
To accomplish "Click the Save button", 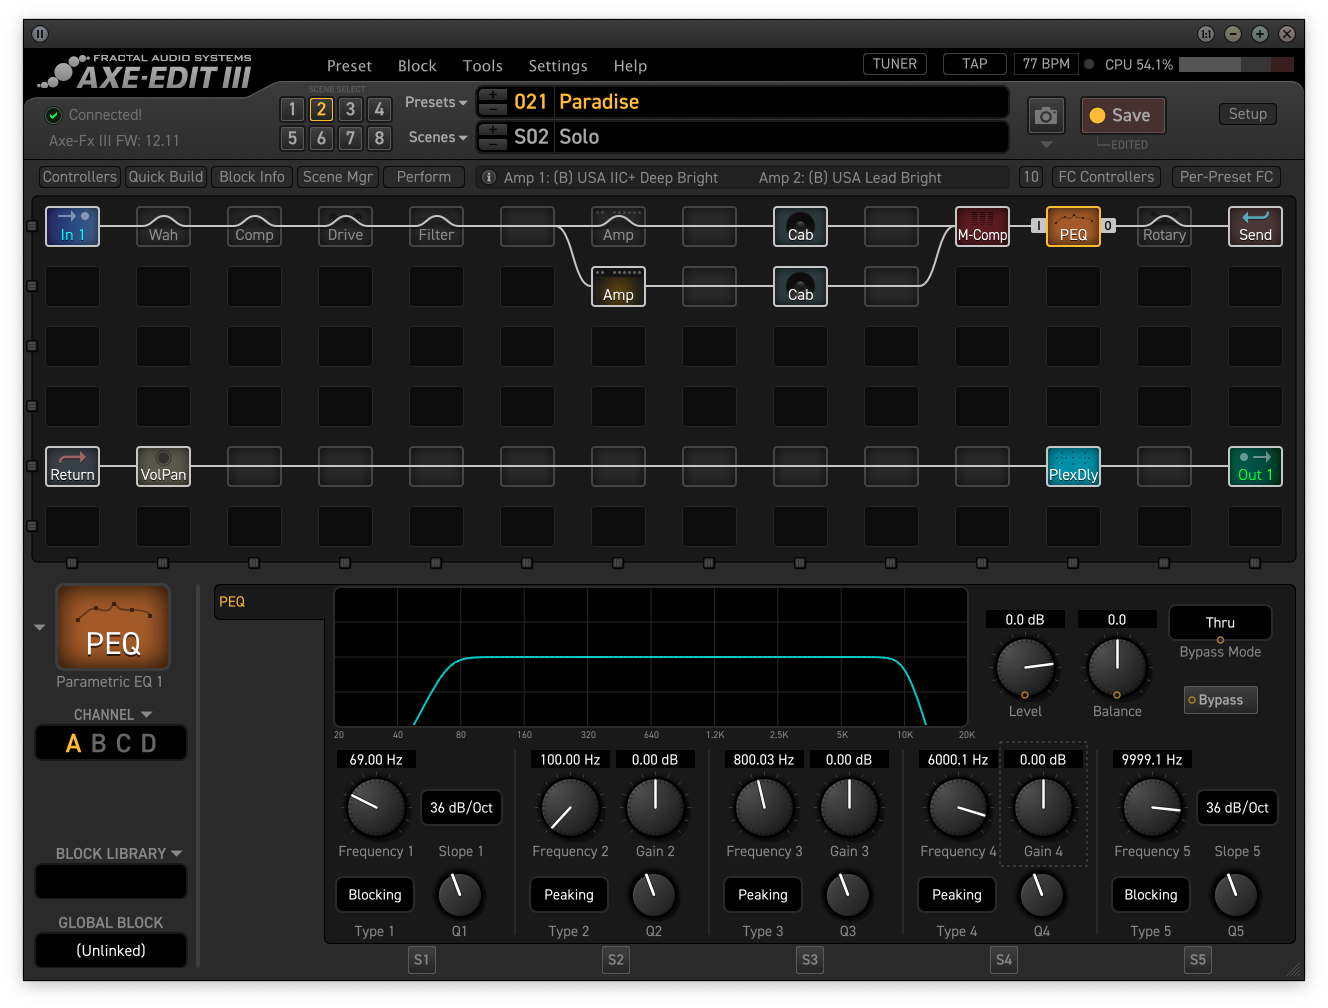I will tap(1123, 116).
